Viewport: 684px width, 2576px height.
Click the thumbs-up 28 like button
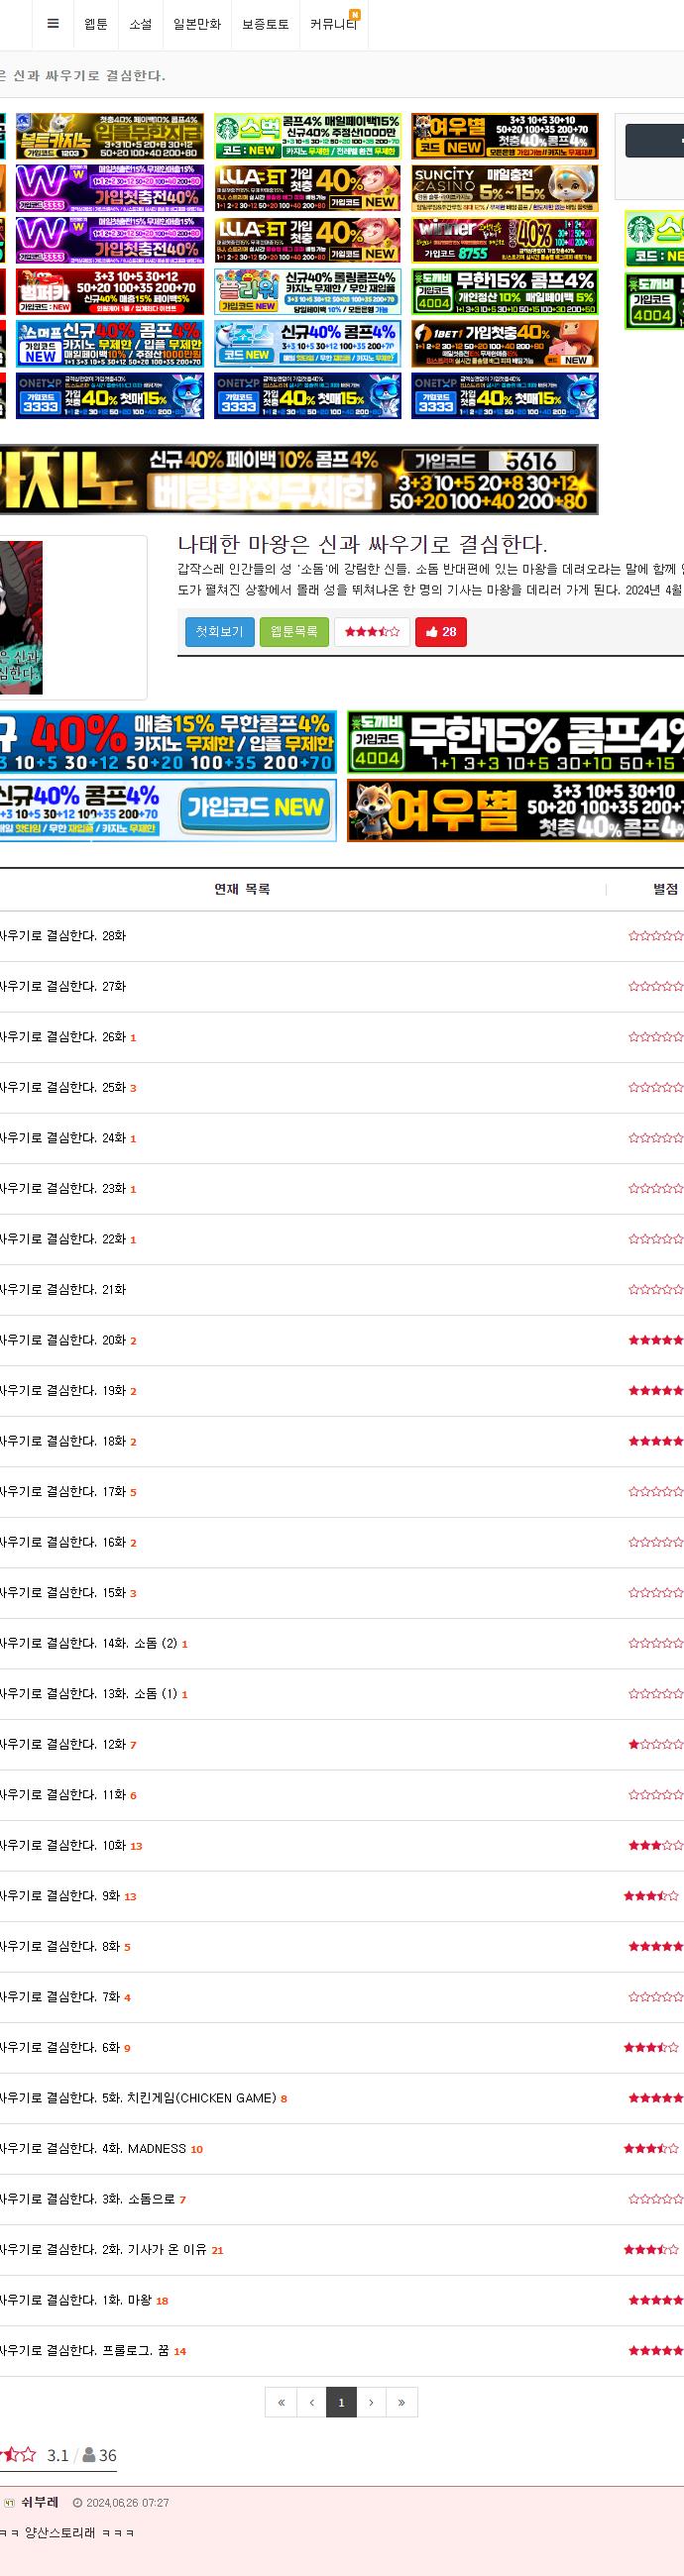click(441, 632)
